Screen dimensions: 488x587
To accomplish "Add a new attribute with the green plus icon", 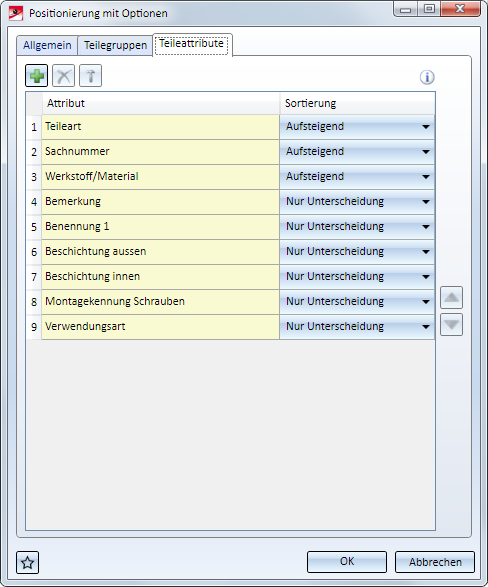I will 36,76.
